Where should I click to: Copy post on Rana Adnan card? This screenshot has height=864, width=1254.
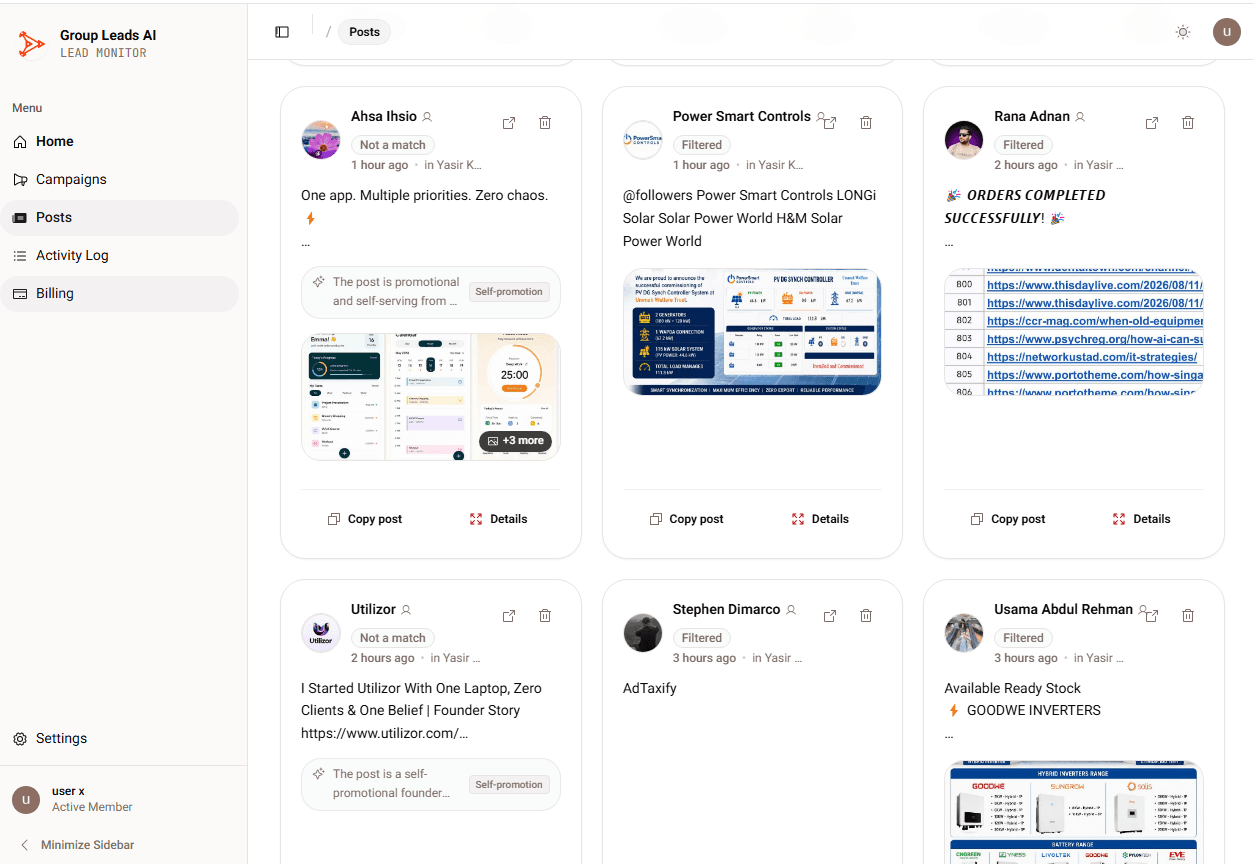(1008, 519)
